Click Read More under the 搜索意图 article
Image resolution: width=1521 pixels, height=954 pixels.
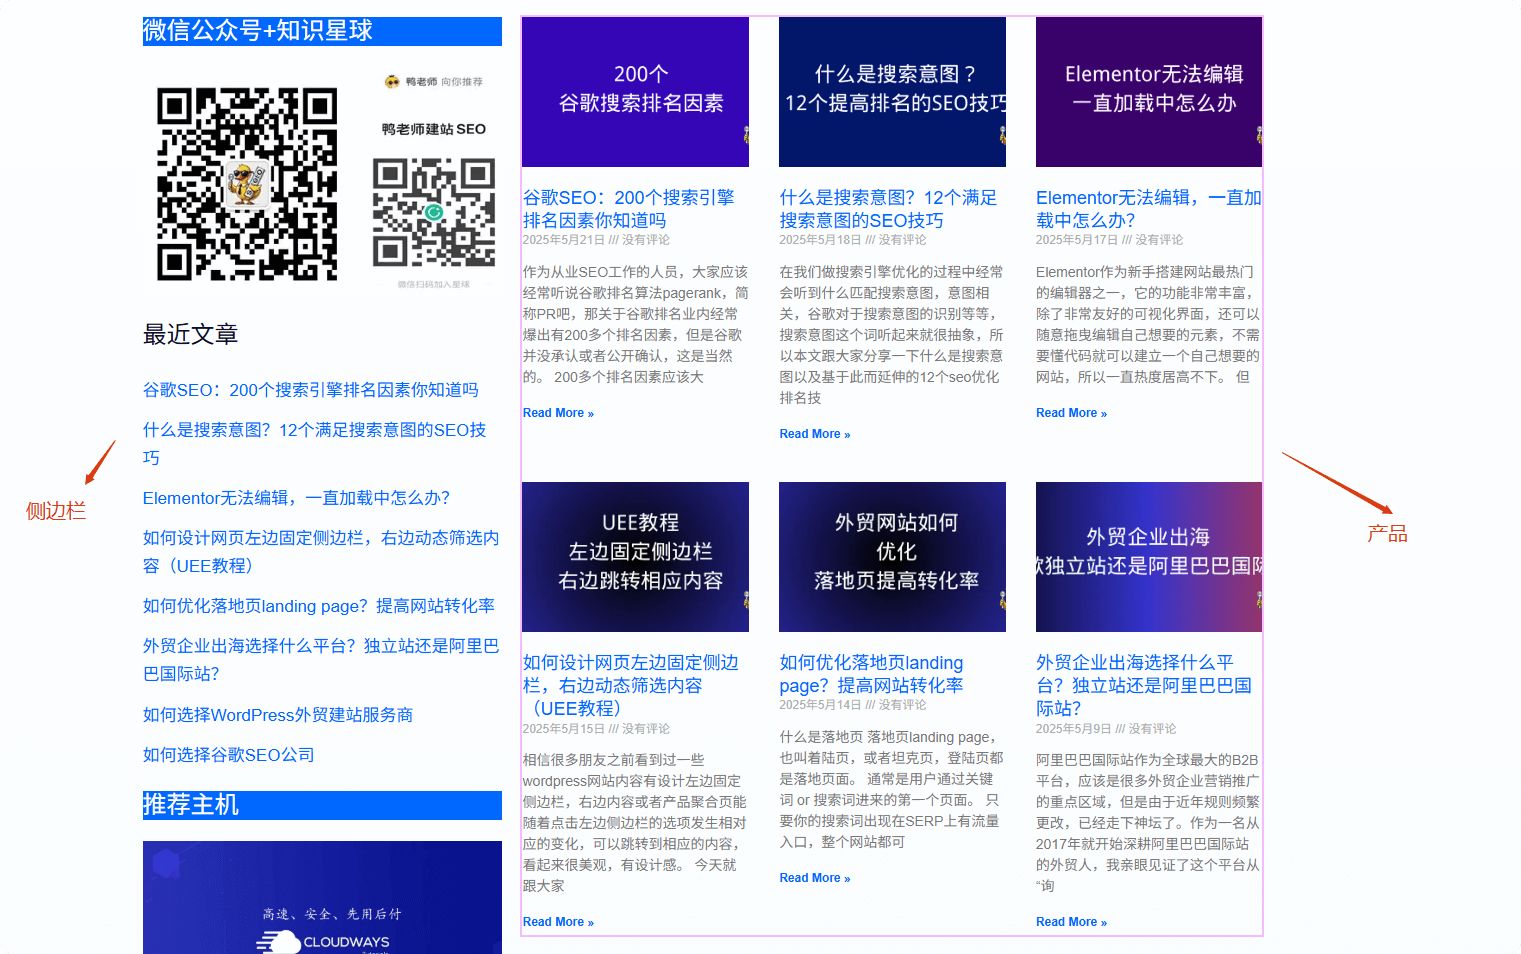[815, 434]
